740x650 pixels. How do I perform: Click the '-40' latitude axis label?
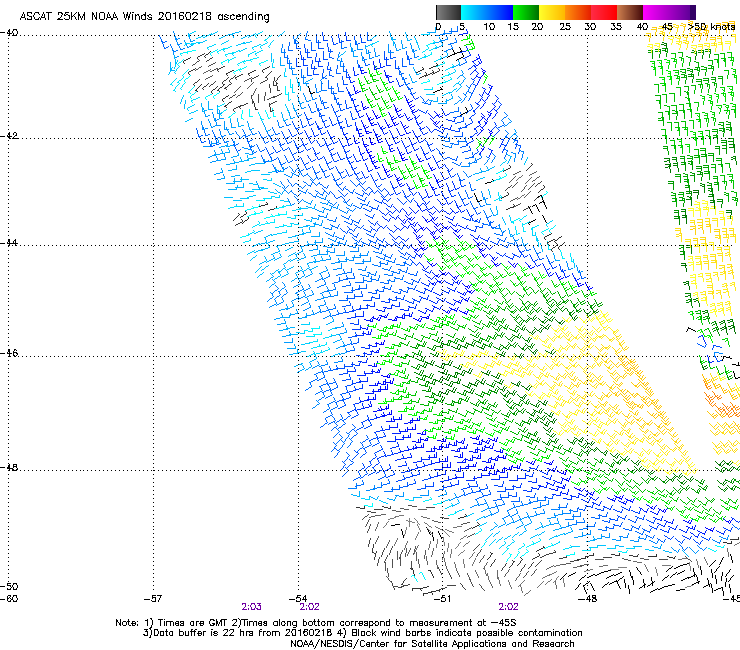pos(9,33)
